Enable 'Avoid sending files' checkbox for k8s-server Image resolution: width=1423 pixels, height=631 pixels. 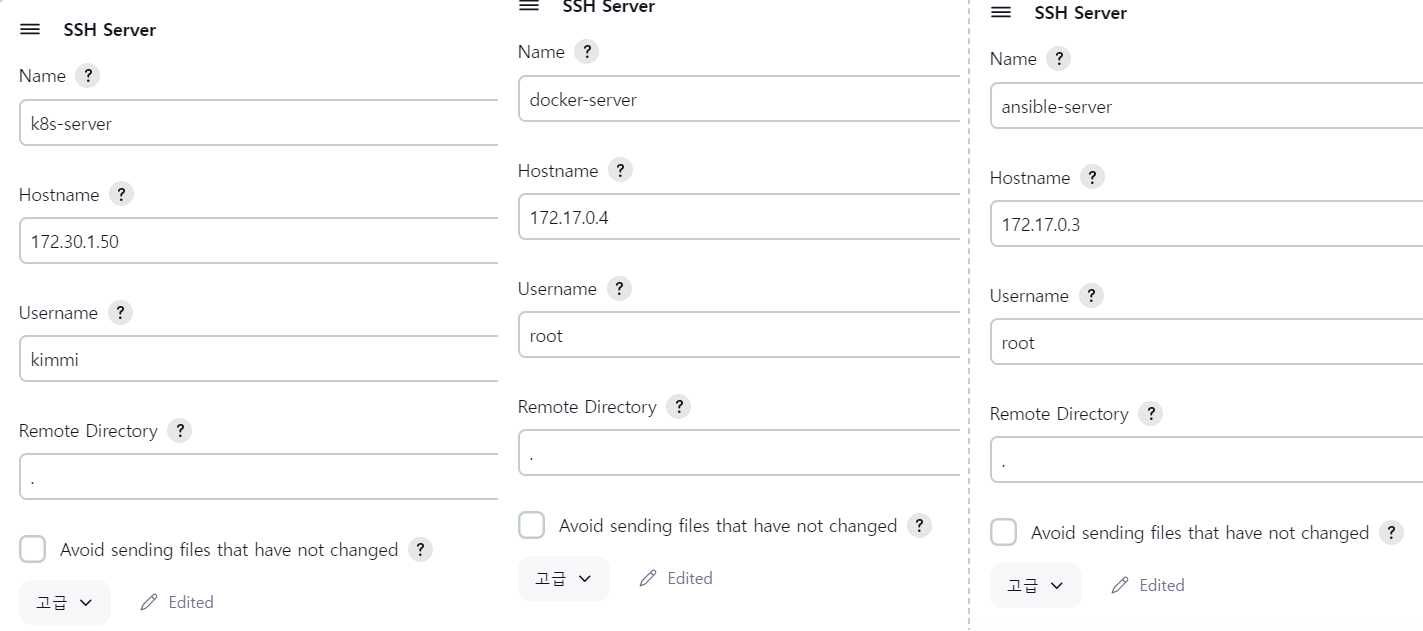tap(33, 549)
